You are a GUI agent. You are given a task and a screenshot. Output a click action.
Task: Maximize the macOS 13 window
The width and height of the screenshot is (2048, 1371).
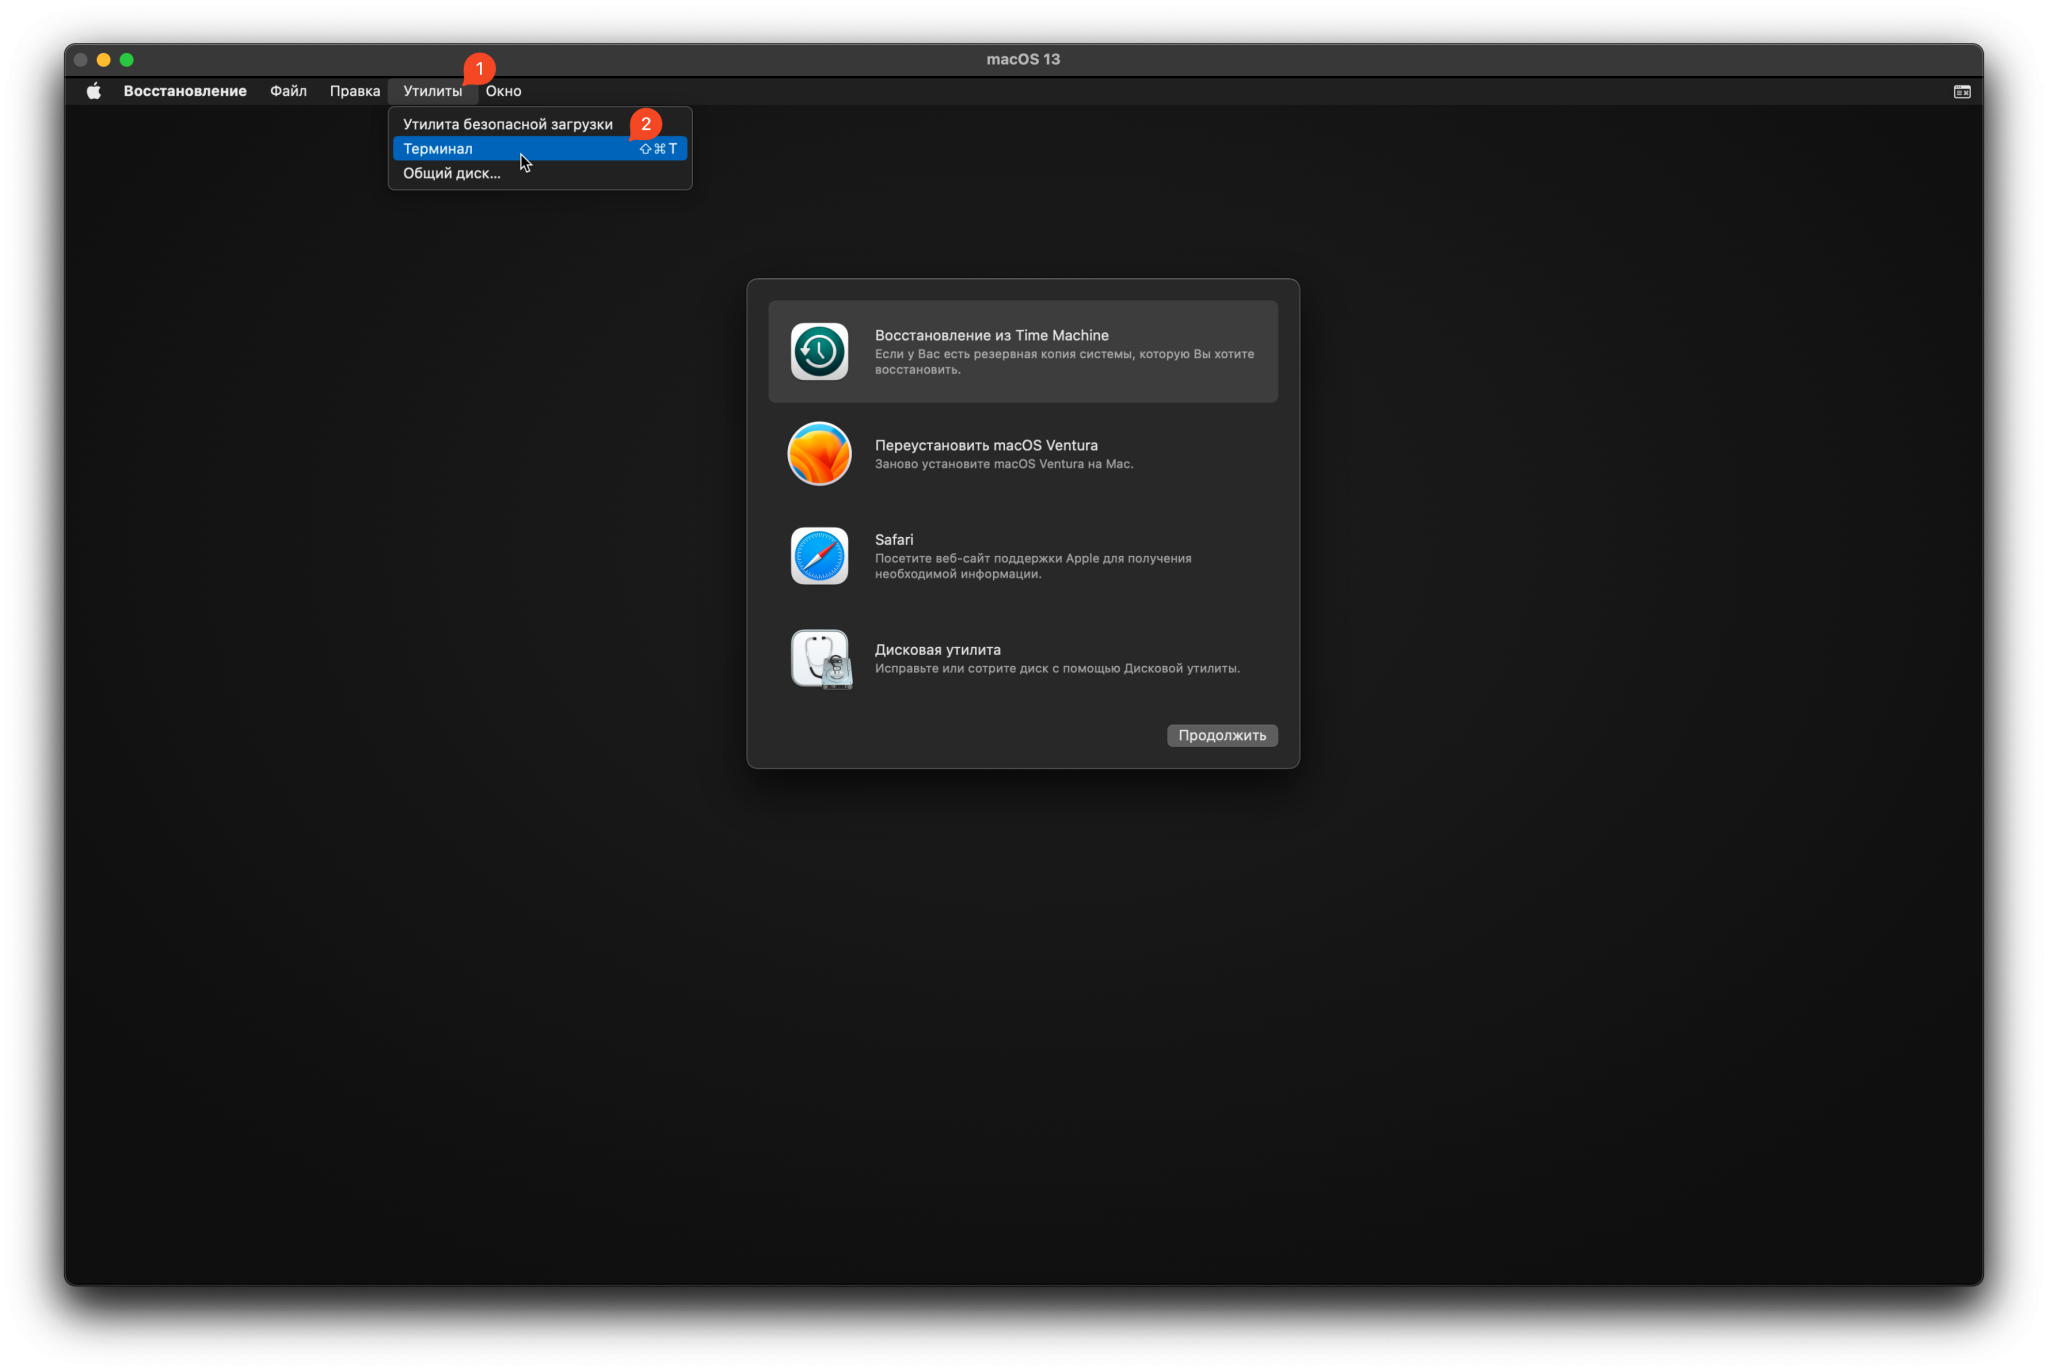coord(126,60)
